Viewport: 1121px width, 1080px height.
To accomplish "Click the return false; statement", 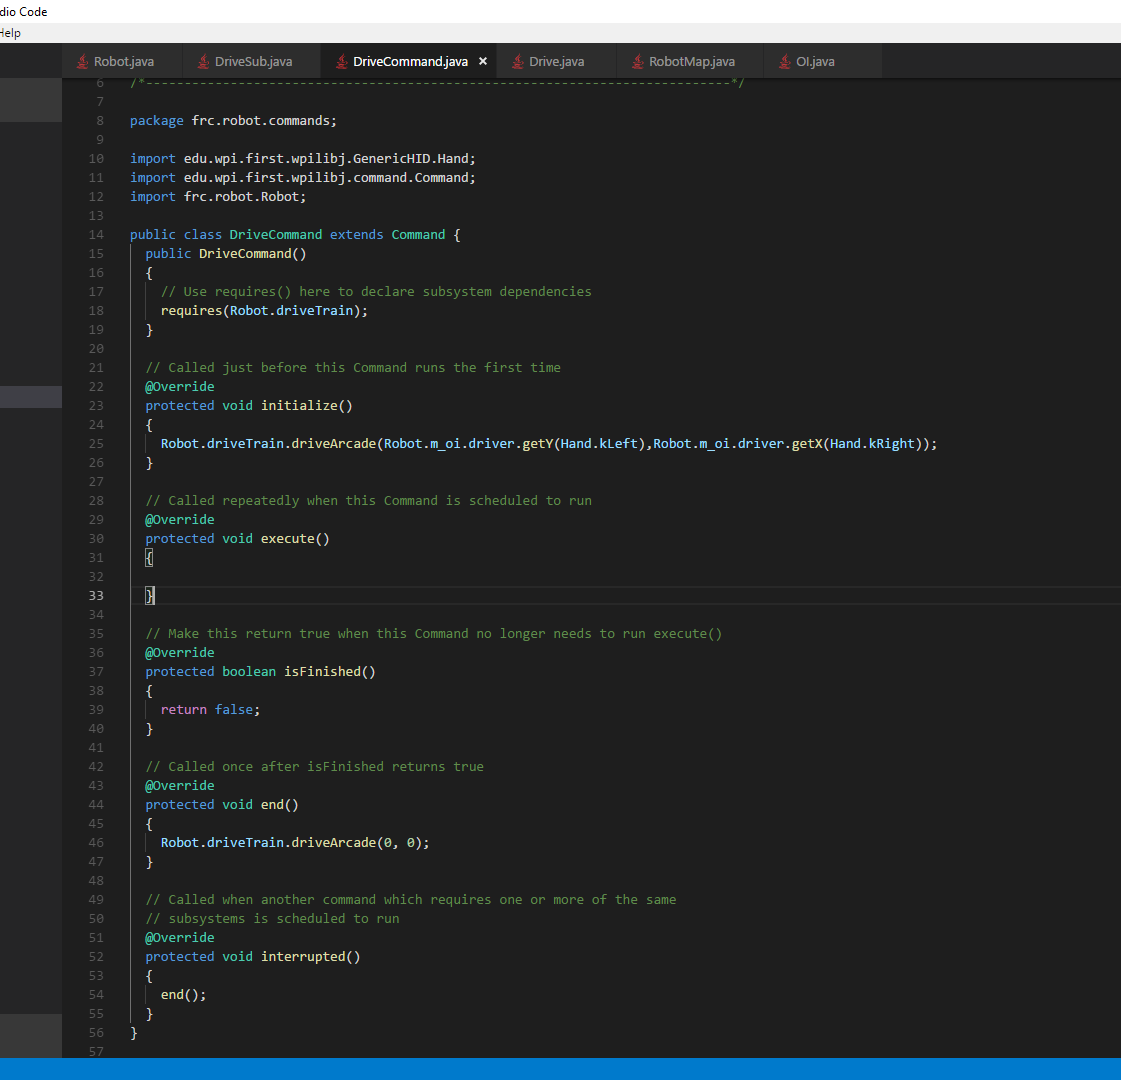I will [x=210, y=709].
